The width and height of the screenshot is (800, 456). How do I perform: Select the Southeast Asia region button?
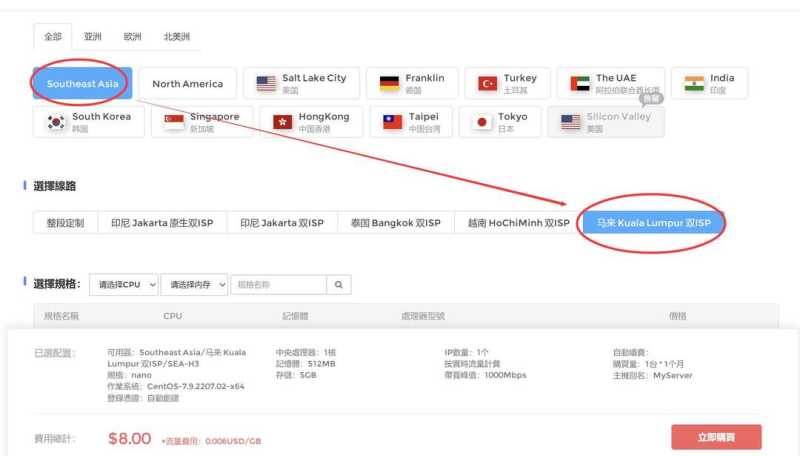tap(82, 84)
